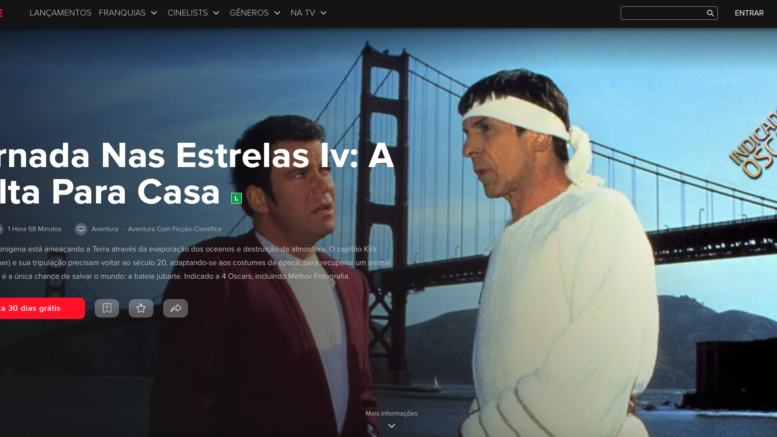The image size is (777, 437).
Task: Focus the search input field
Action: pos(663,13)
